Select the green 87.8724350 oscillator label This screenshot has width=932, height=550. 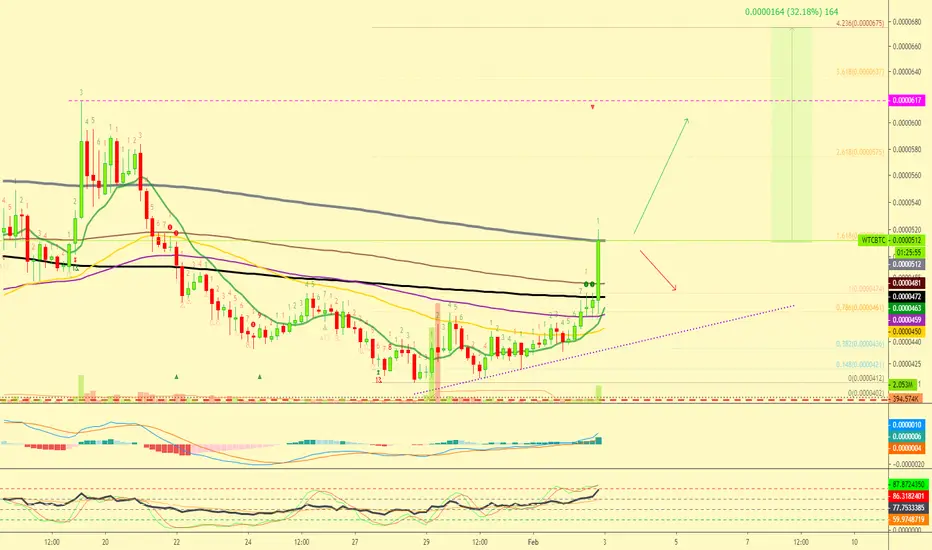click(908, 485)
